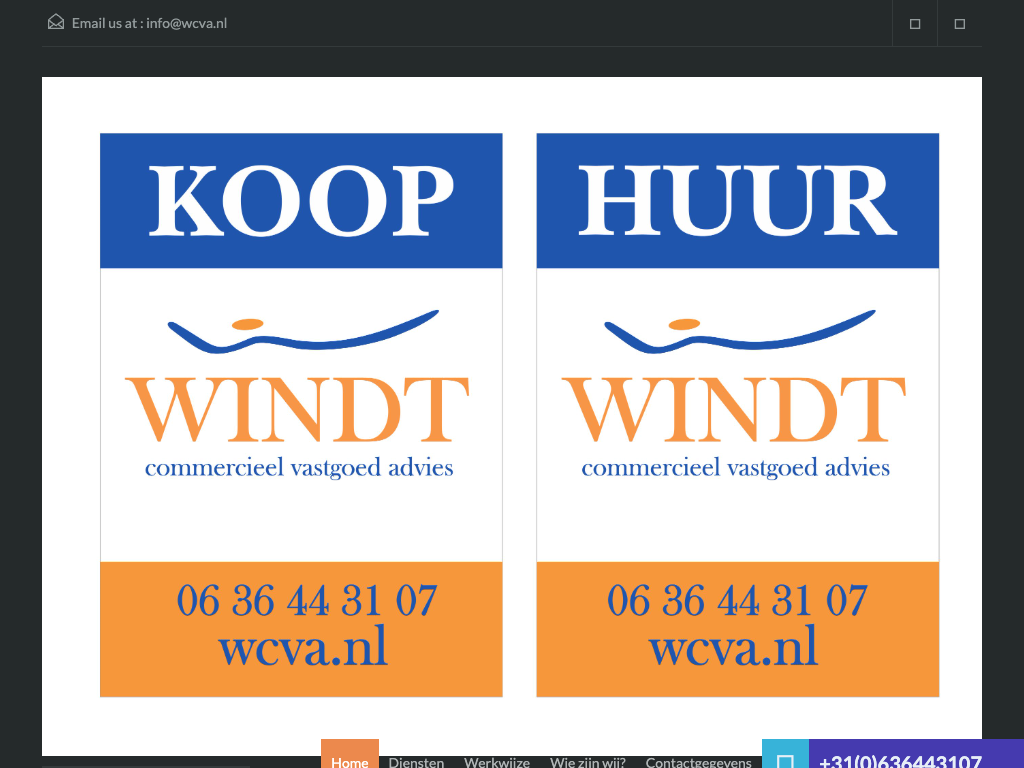Click the blue KOOP banner heading
The width and height of the screenshot is (1024, 768).
click(x=301, y=201)
